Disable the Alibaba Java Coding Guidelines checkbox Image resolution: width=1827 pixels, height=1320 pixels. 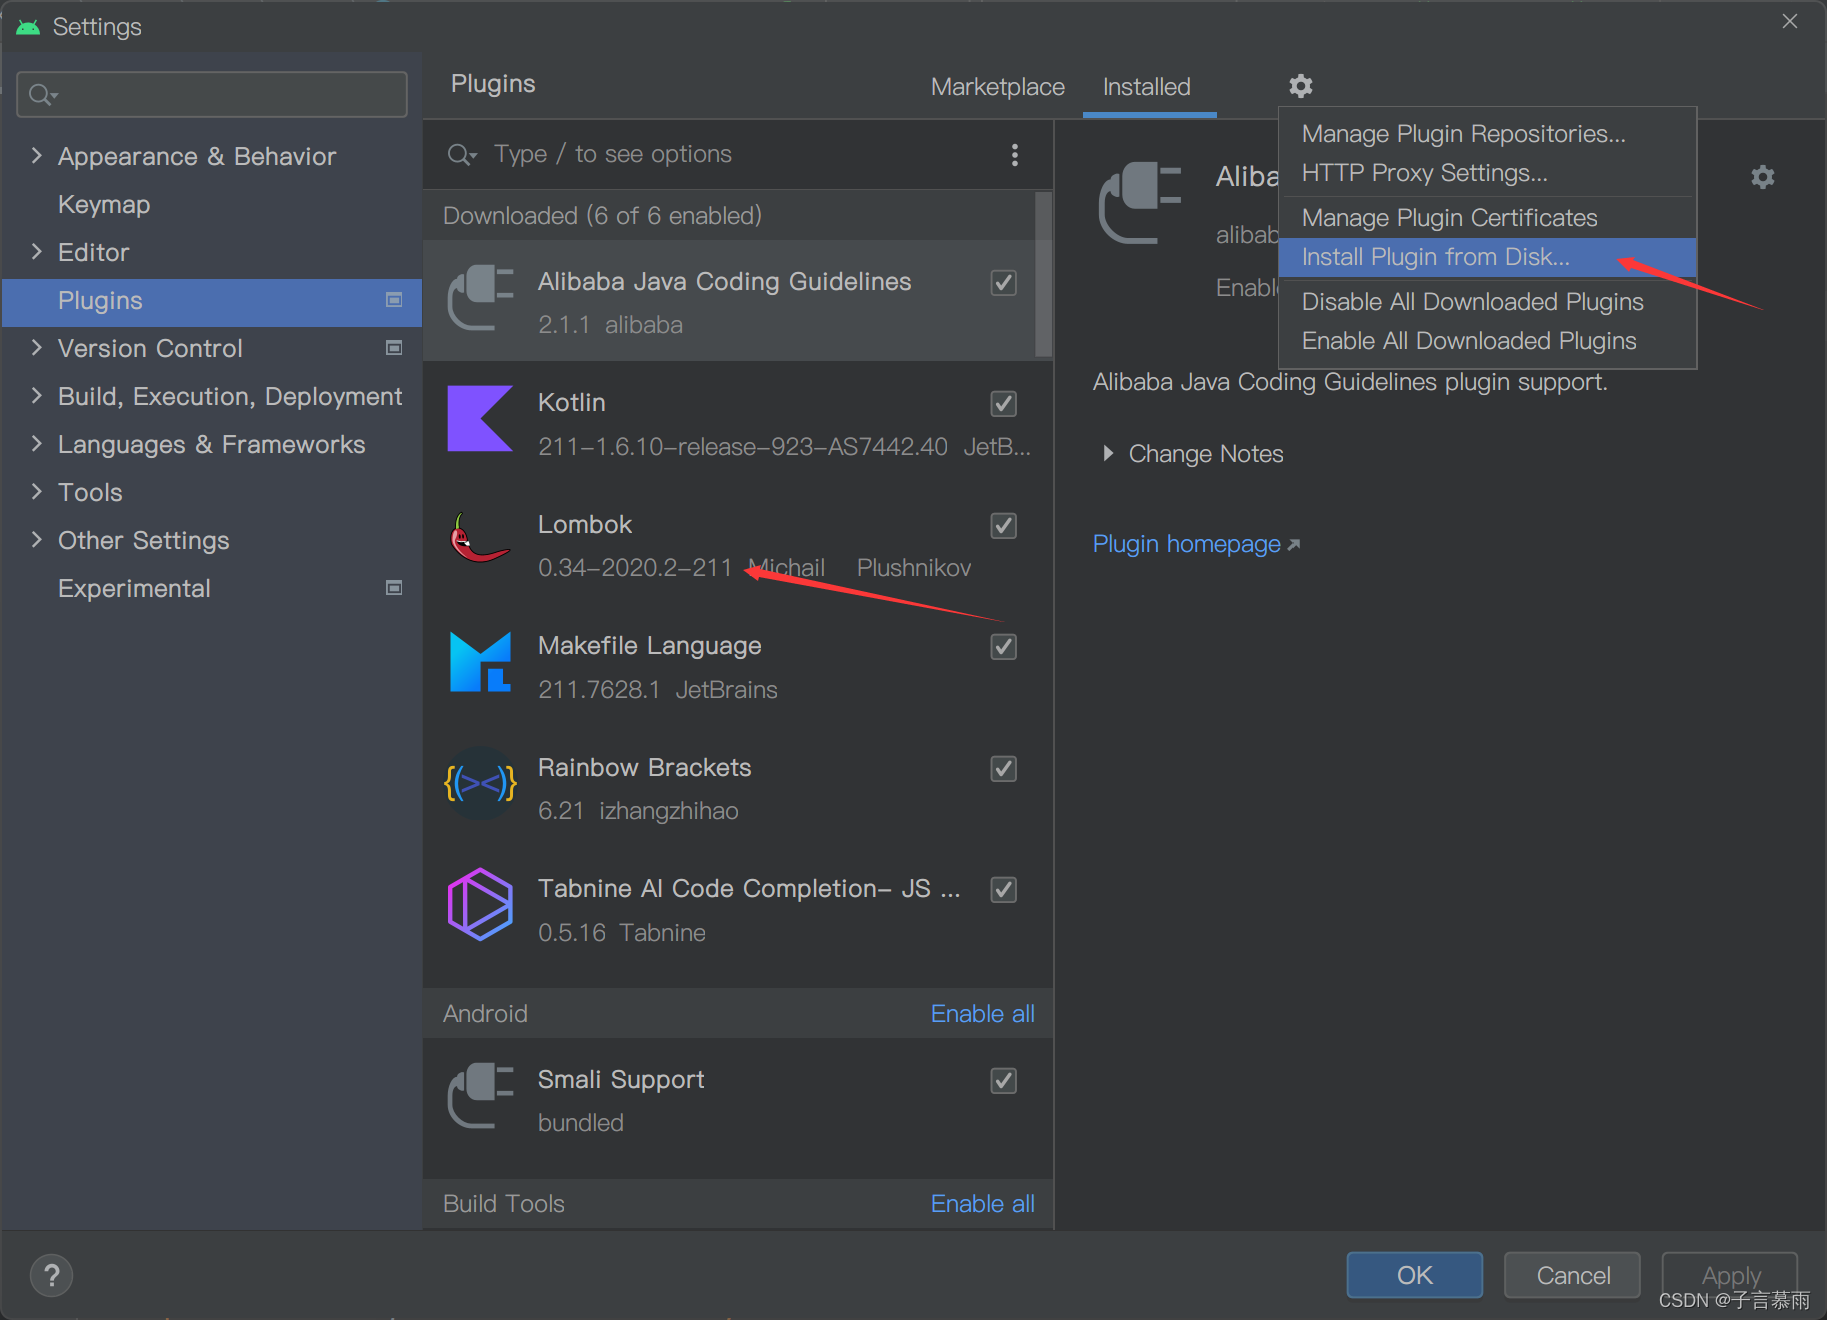(1003, 283)
